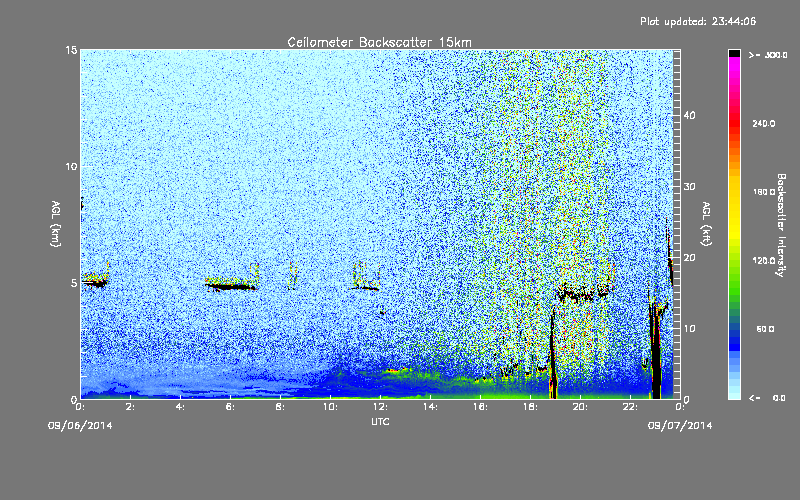Click the cloud layer at 5 km near 6 UTC
The width and height of the screenshot is (800, 500).
point(231,286)
